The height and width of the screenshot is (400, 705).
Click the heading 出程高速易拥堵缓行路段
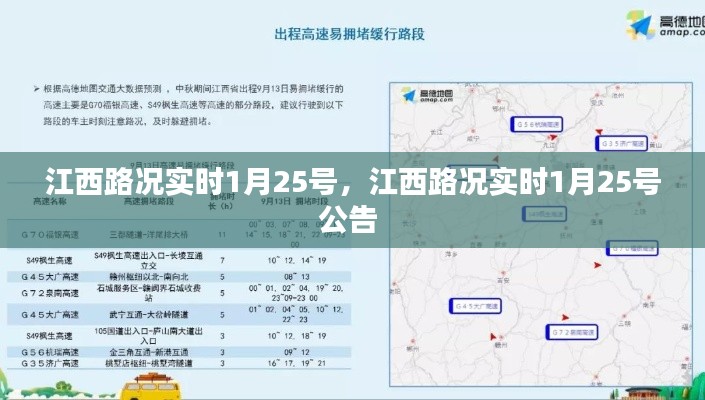(350, 35)
